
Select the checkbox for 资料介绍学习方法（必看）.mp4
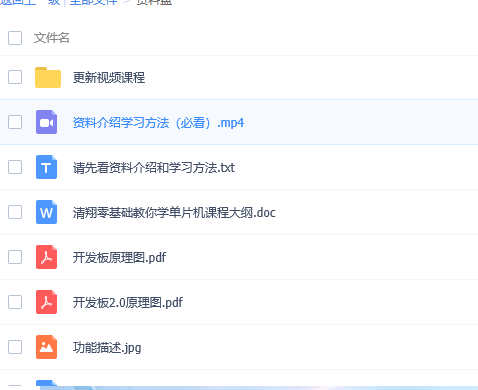15,122
